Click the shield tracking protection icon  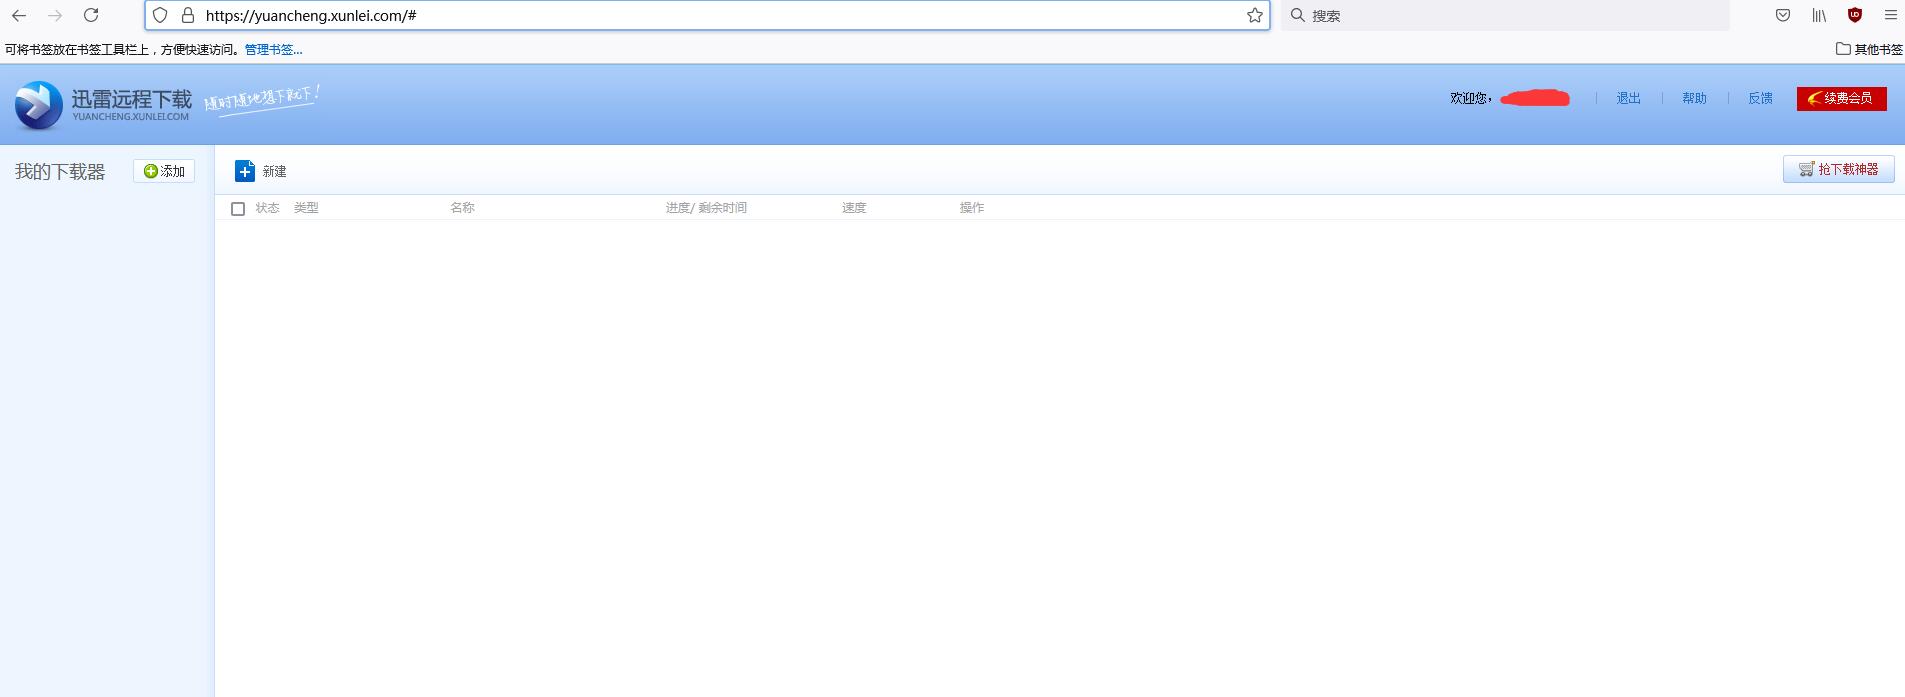coord(160,15)
